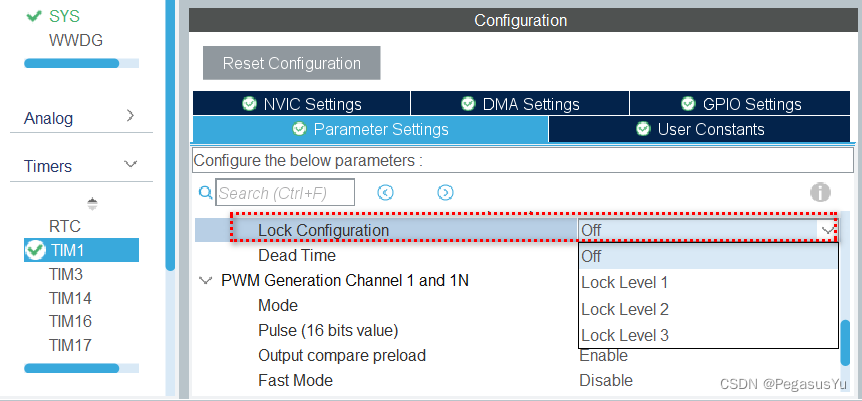Open the Lock Configuration dropdown arrow

click(x=827, y=230)
